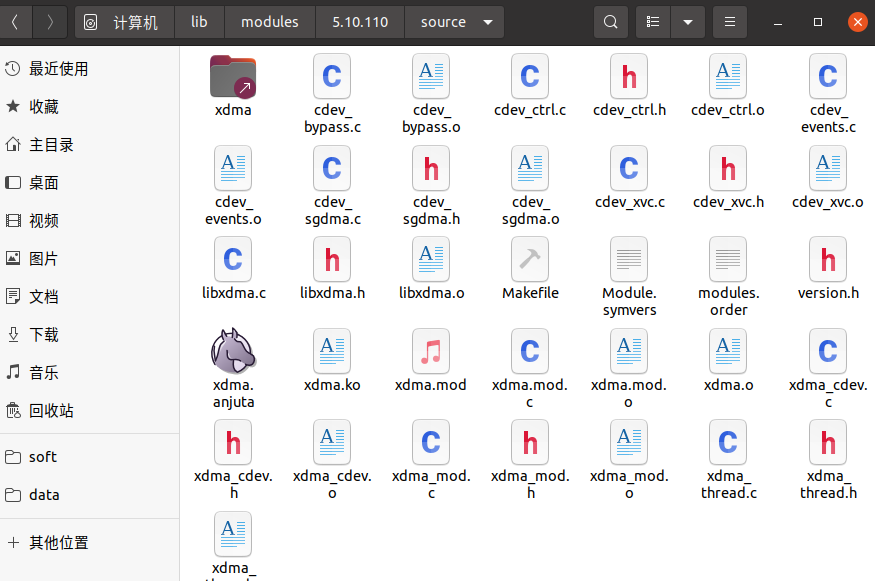Select the xdma.o file icon

point(728,351)
